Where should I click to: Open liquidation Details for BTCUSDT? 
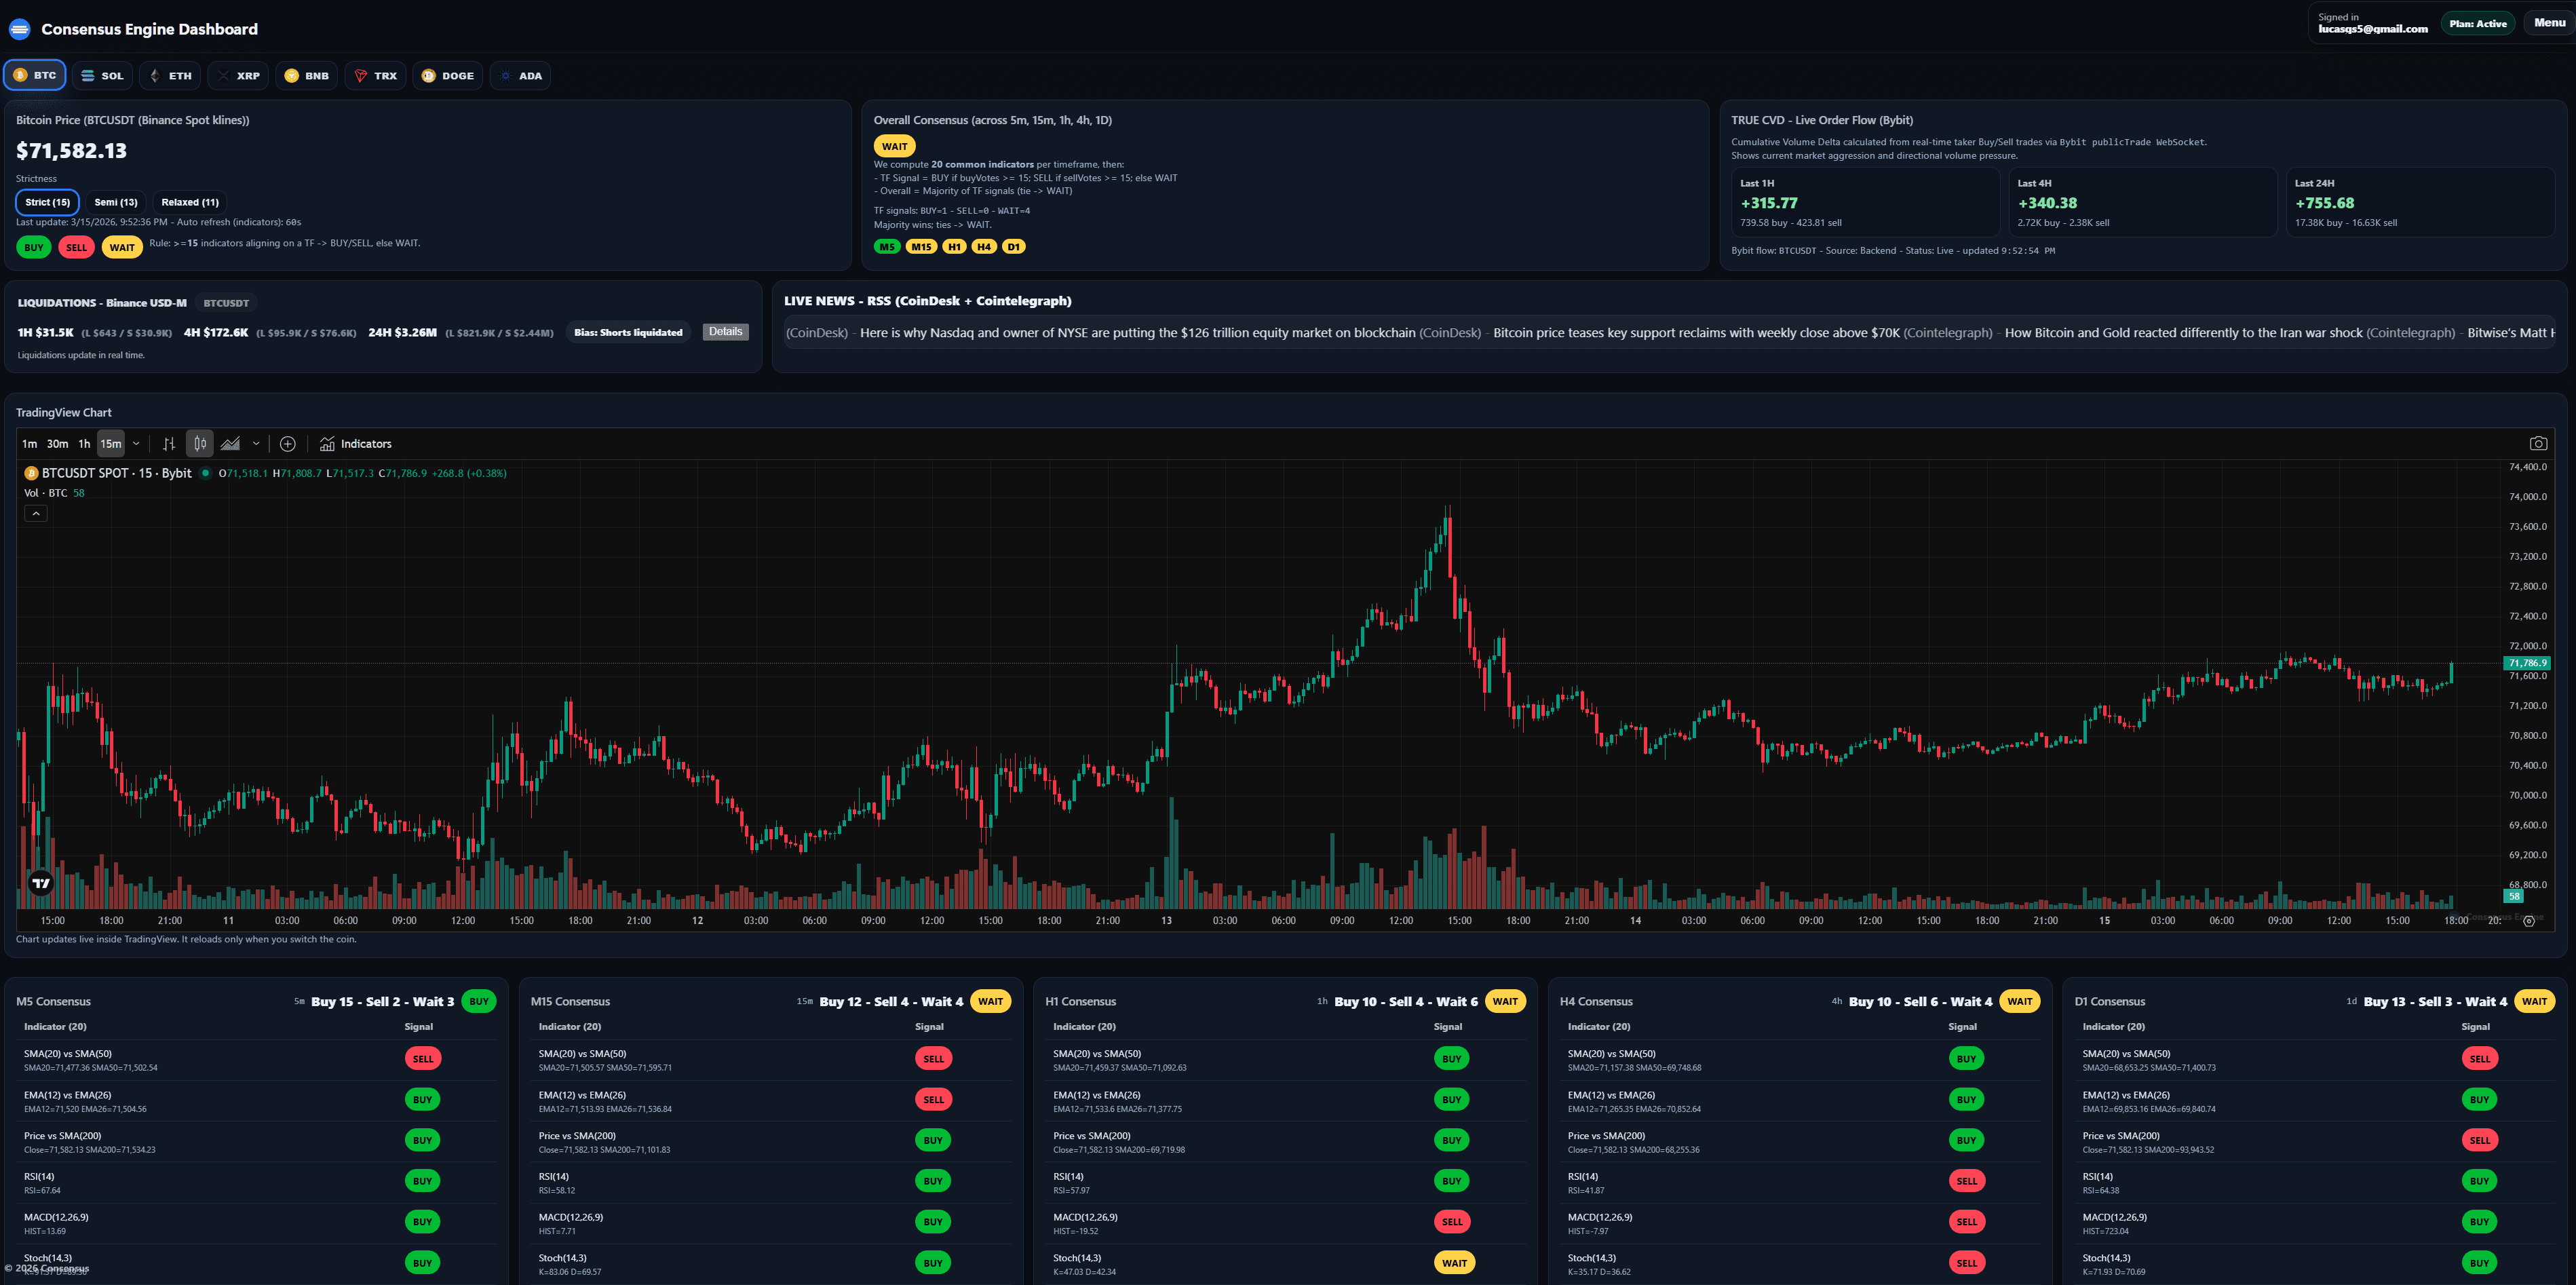pos(725,332)
